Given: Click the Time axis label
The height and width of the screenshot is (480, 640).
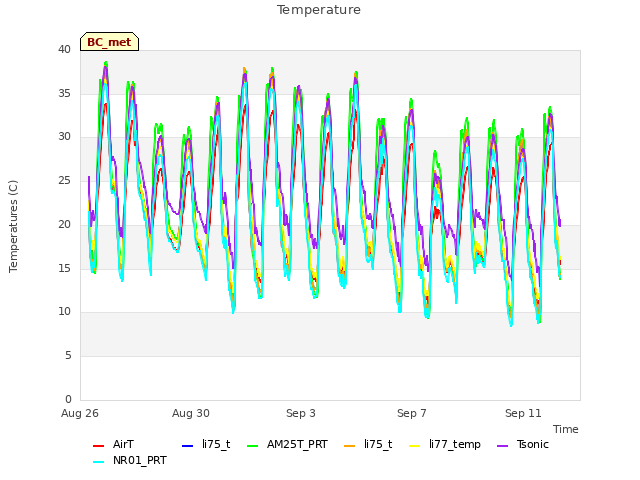Looking at the screenshot, I should tap(566, 429).
